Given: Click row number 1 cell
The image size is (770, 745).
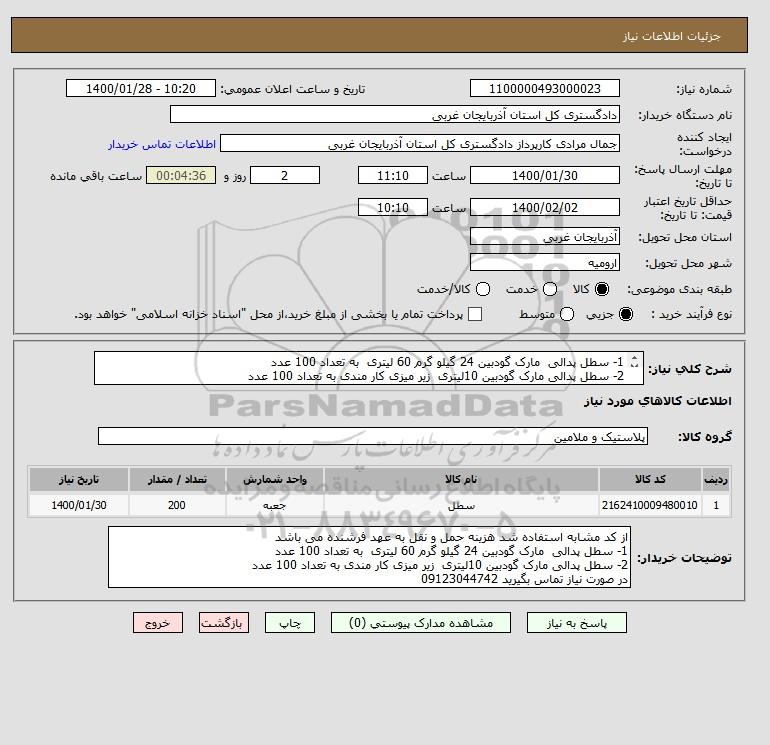Looking at the screenshot, I should (716, 505).
